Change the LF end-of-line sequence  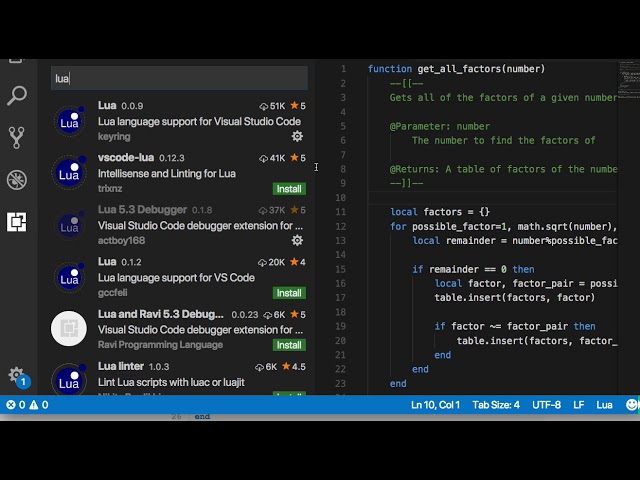point(578,405)
